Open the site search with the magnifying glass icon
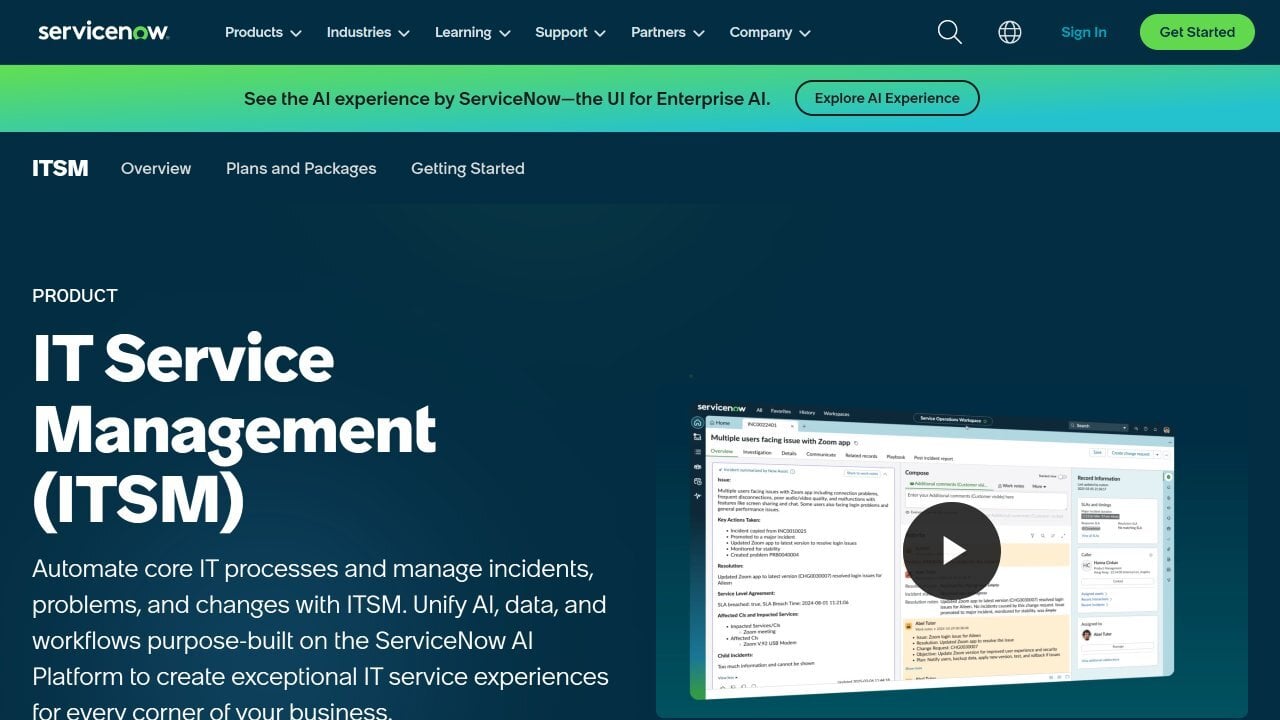 949,32
